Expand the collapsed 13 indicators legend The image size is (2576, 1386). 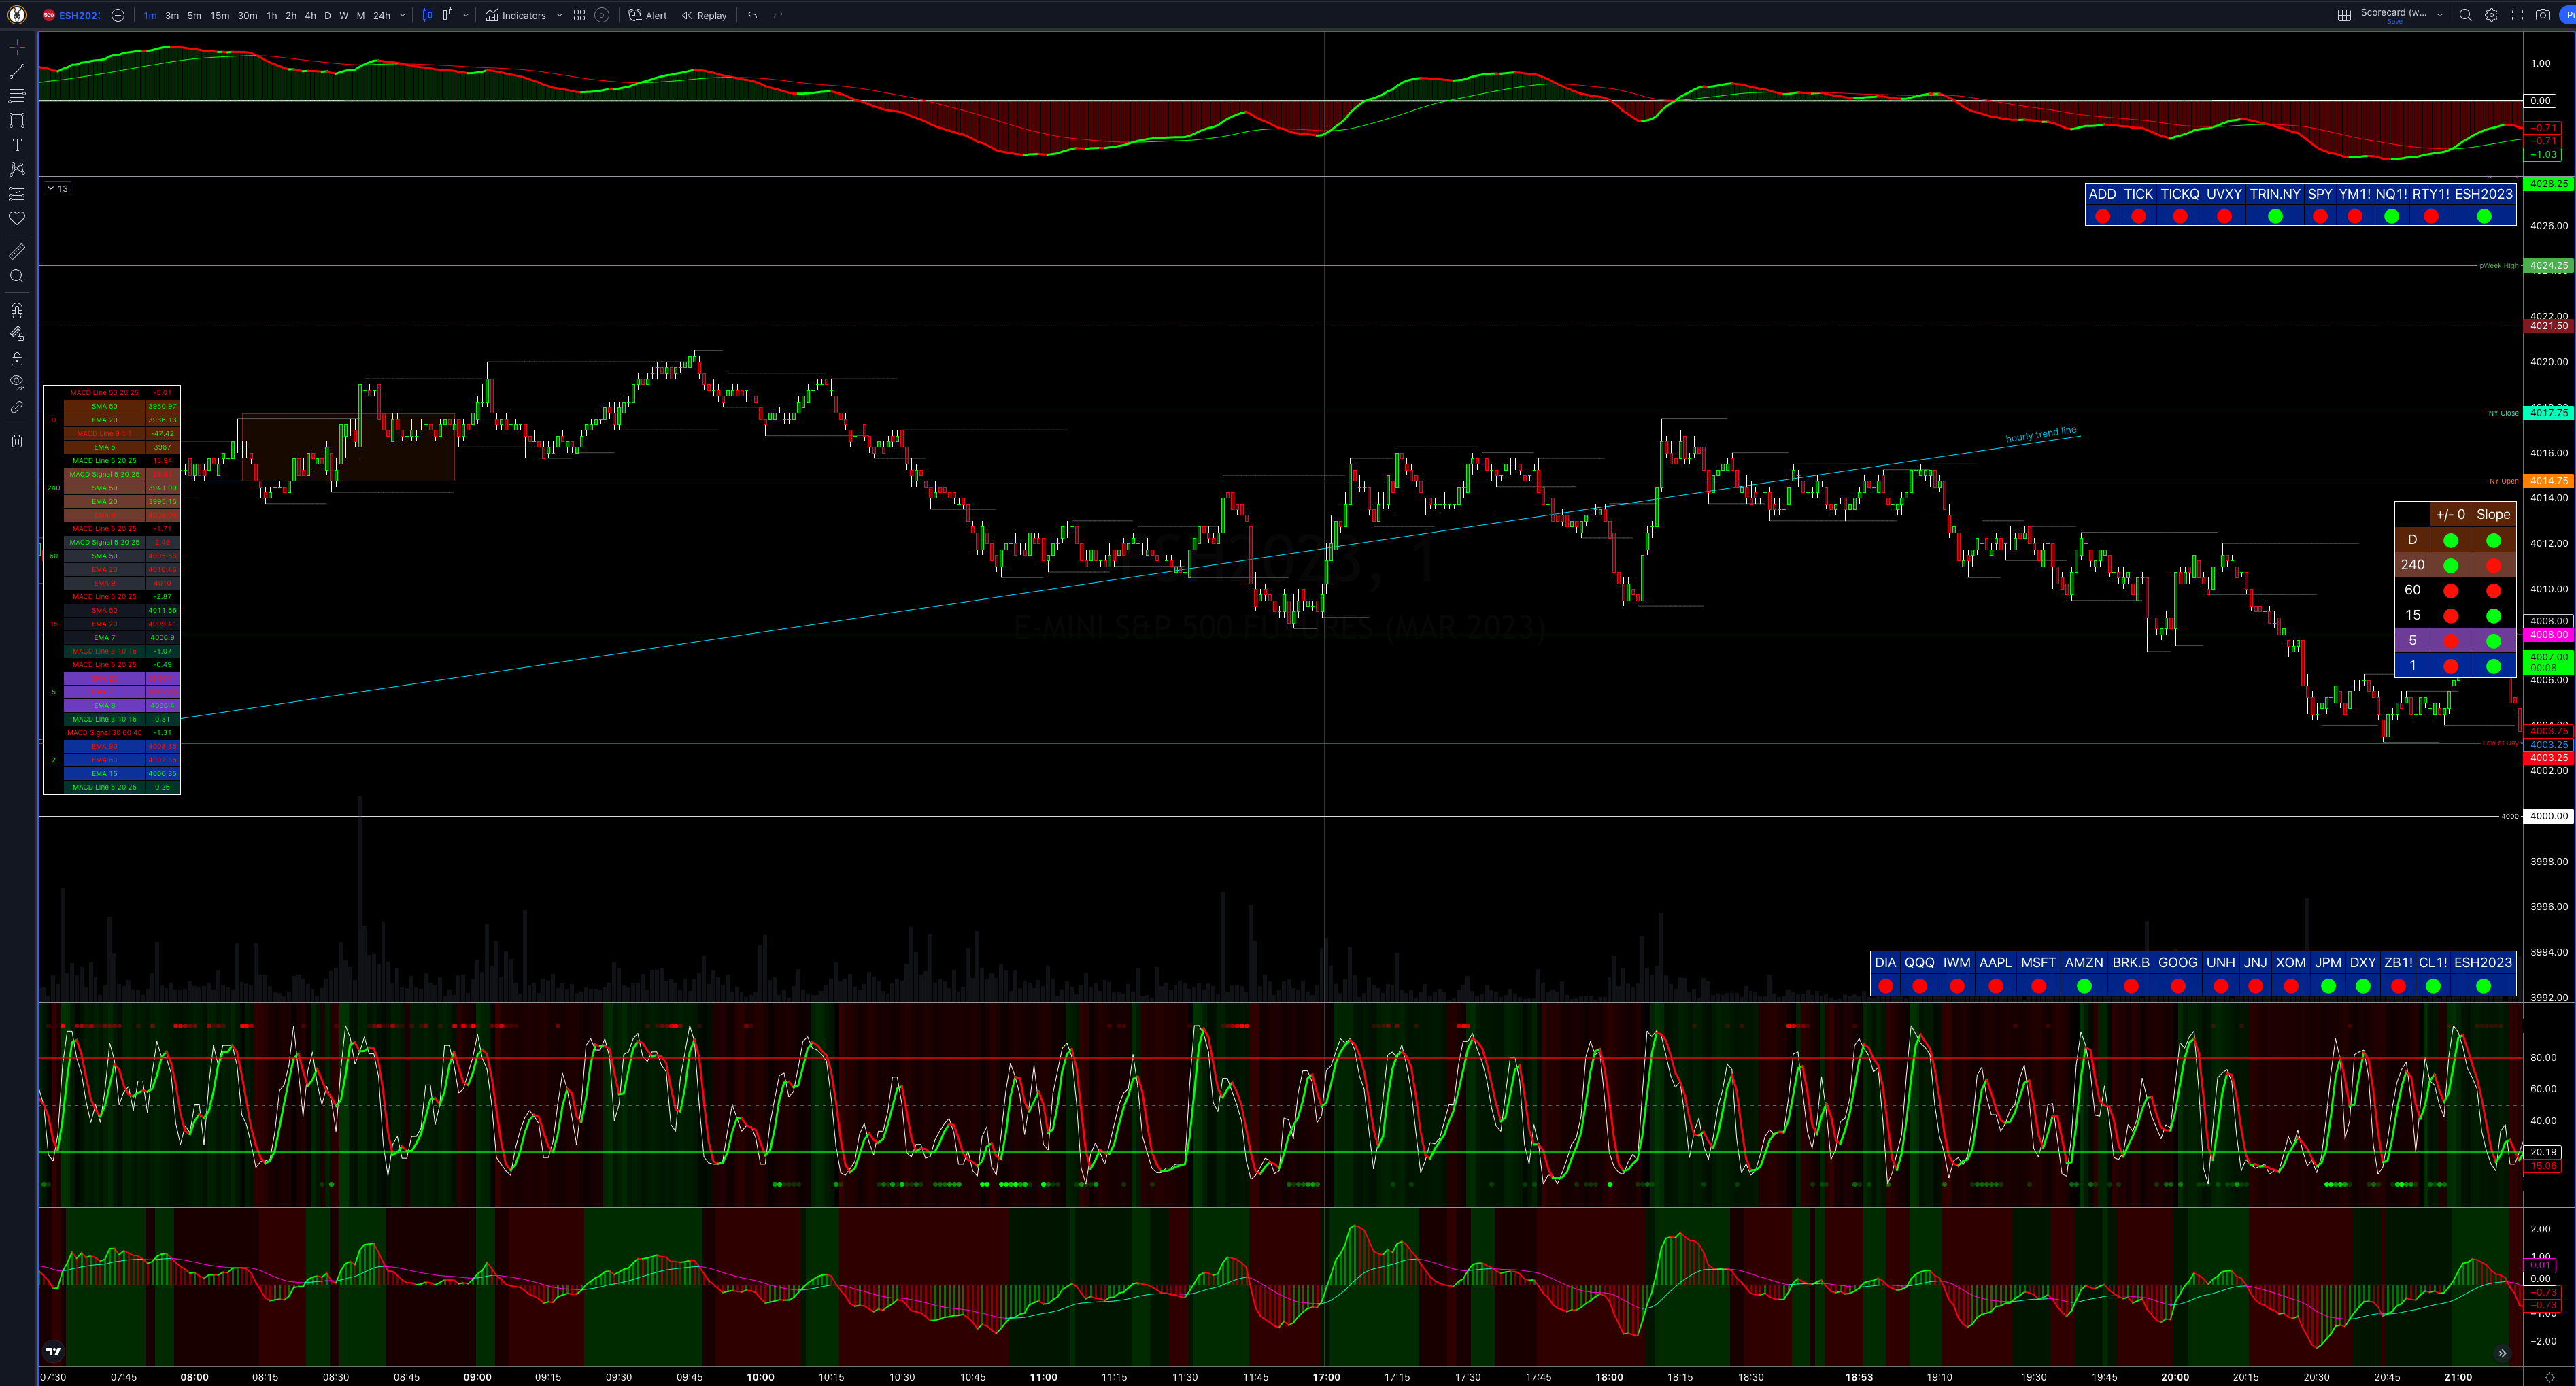point(57,188)
